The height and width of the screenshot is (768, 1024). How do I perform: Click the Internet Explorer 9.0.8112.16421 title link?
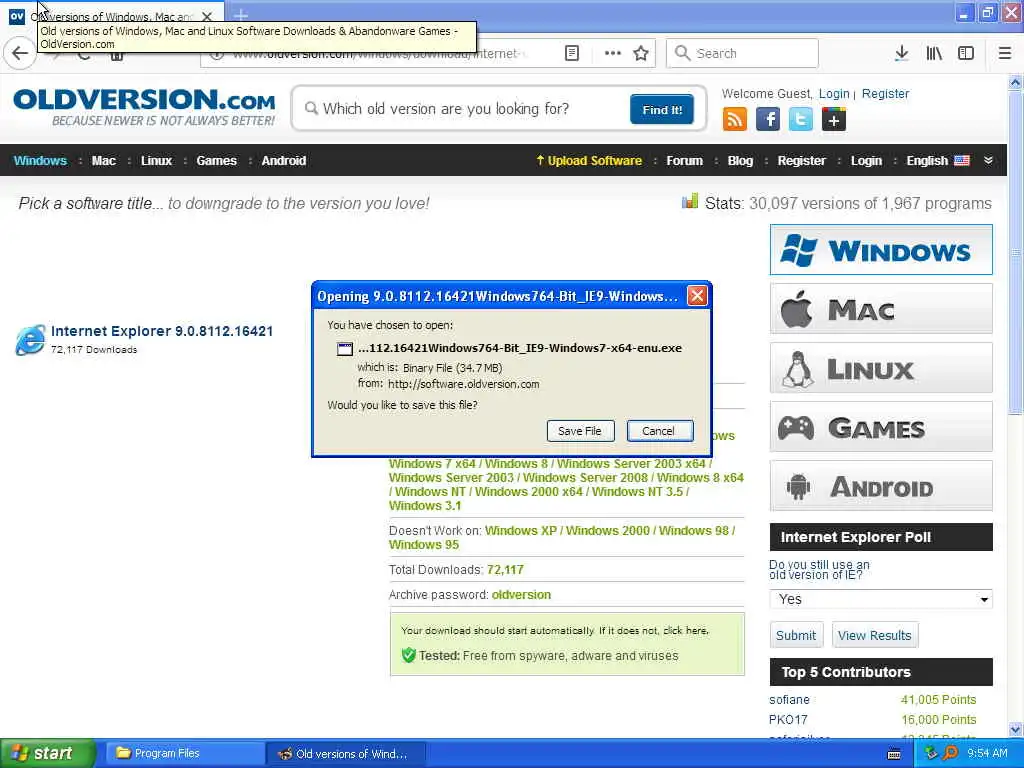click(162, 331)
